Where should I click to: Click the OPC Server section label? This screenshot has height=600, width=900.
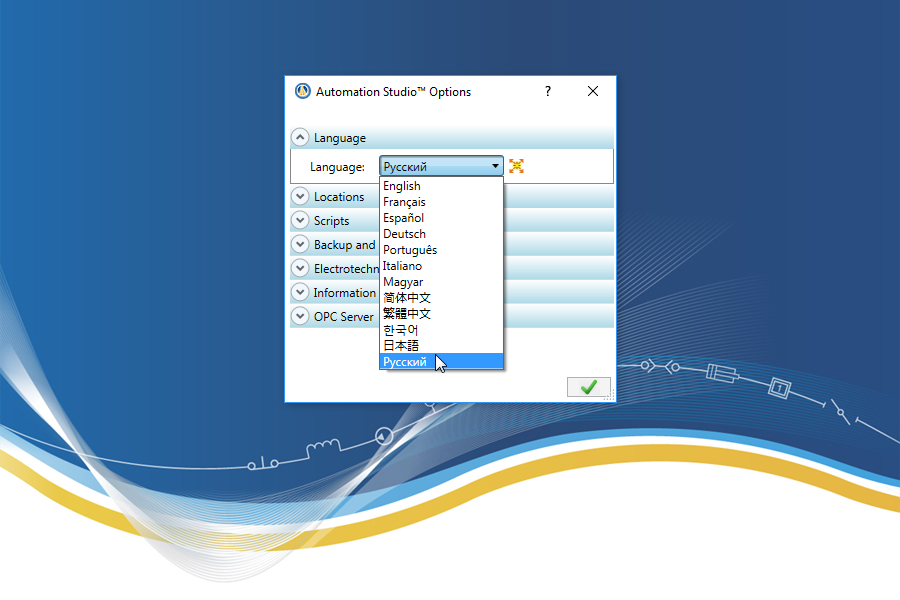[x=343, y=317]
